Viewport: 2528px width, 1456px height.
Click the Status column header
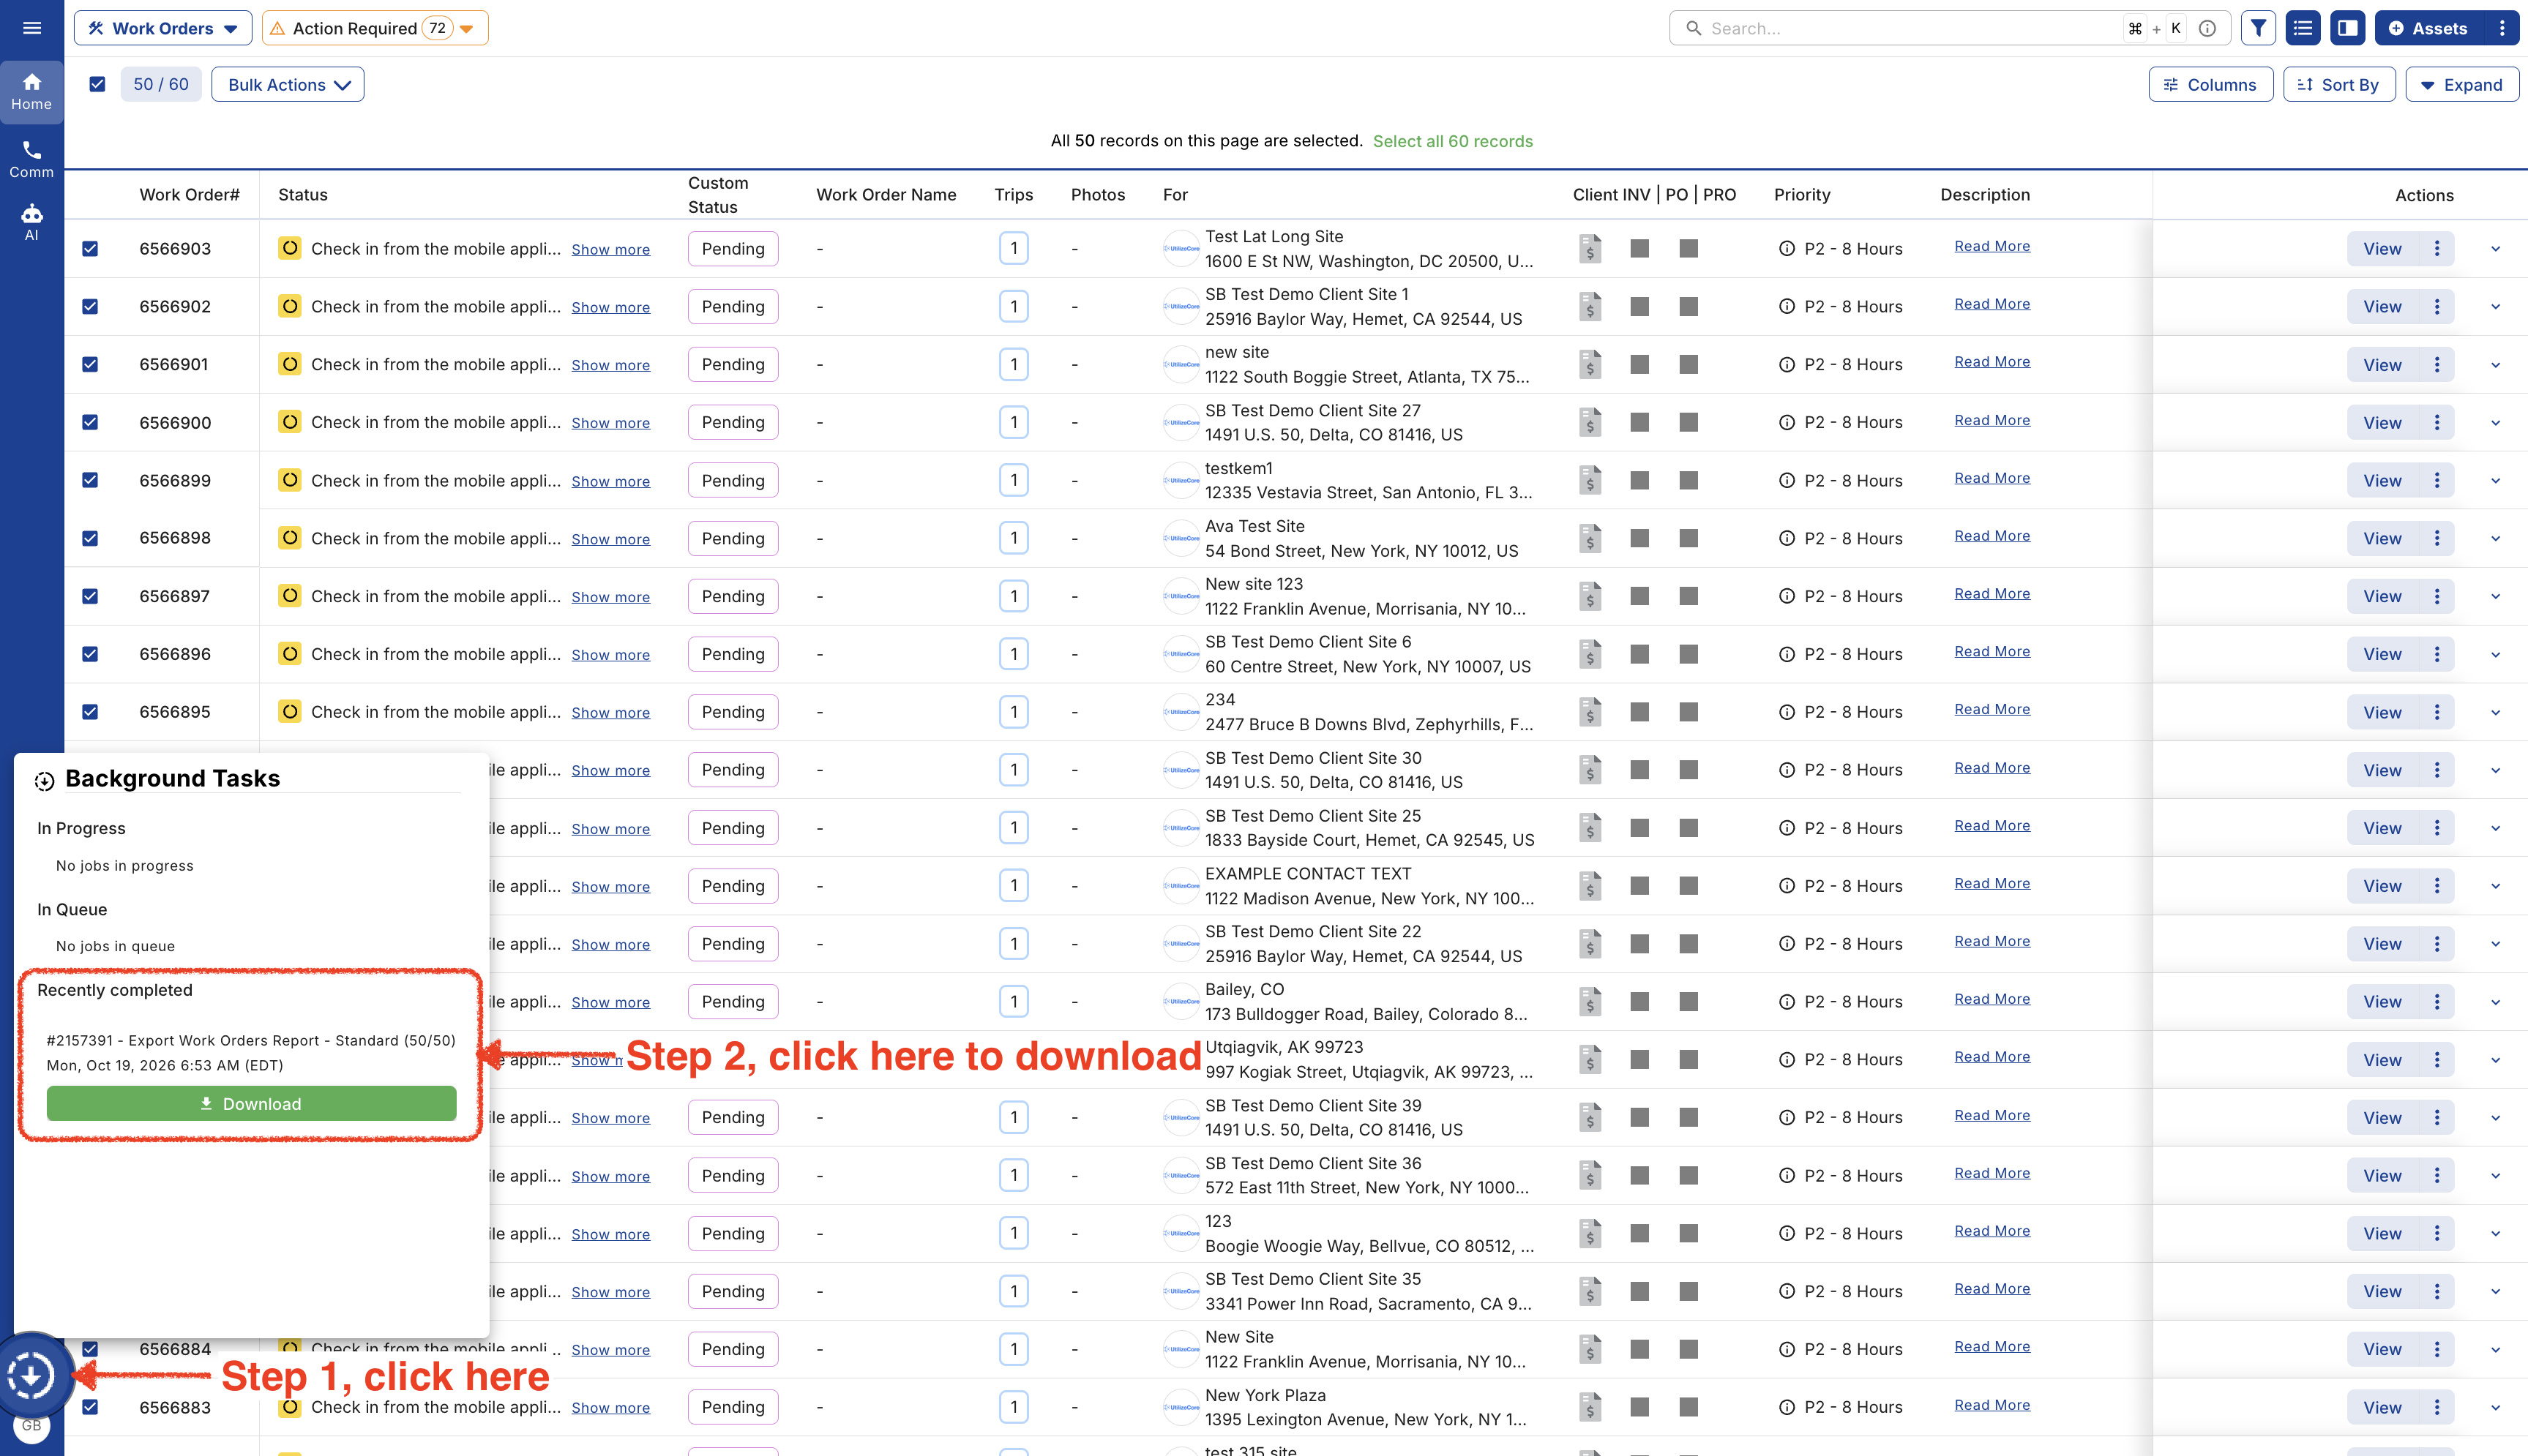tap(303, 194)
